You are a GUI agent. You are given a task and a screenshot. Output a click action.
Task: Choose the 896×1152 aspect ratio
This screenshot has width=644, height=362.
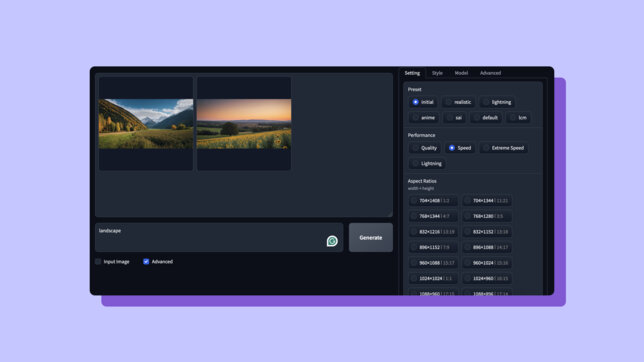pos(433,247)
